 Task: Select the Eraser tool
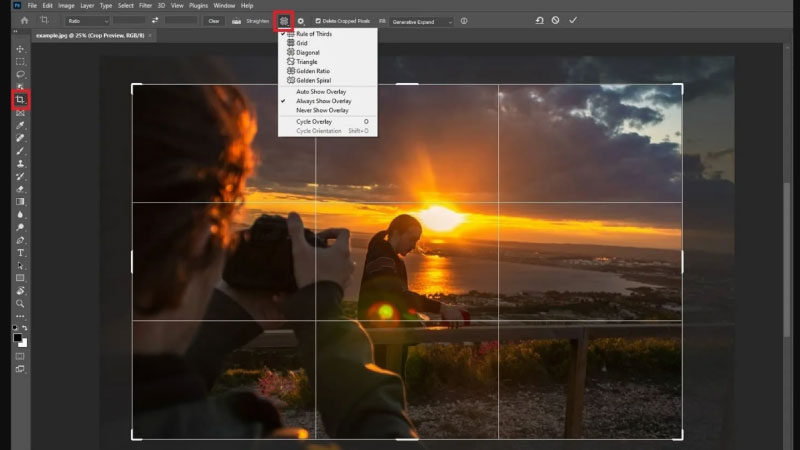(20, 189)
